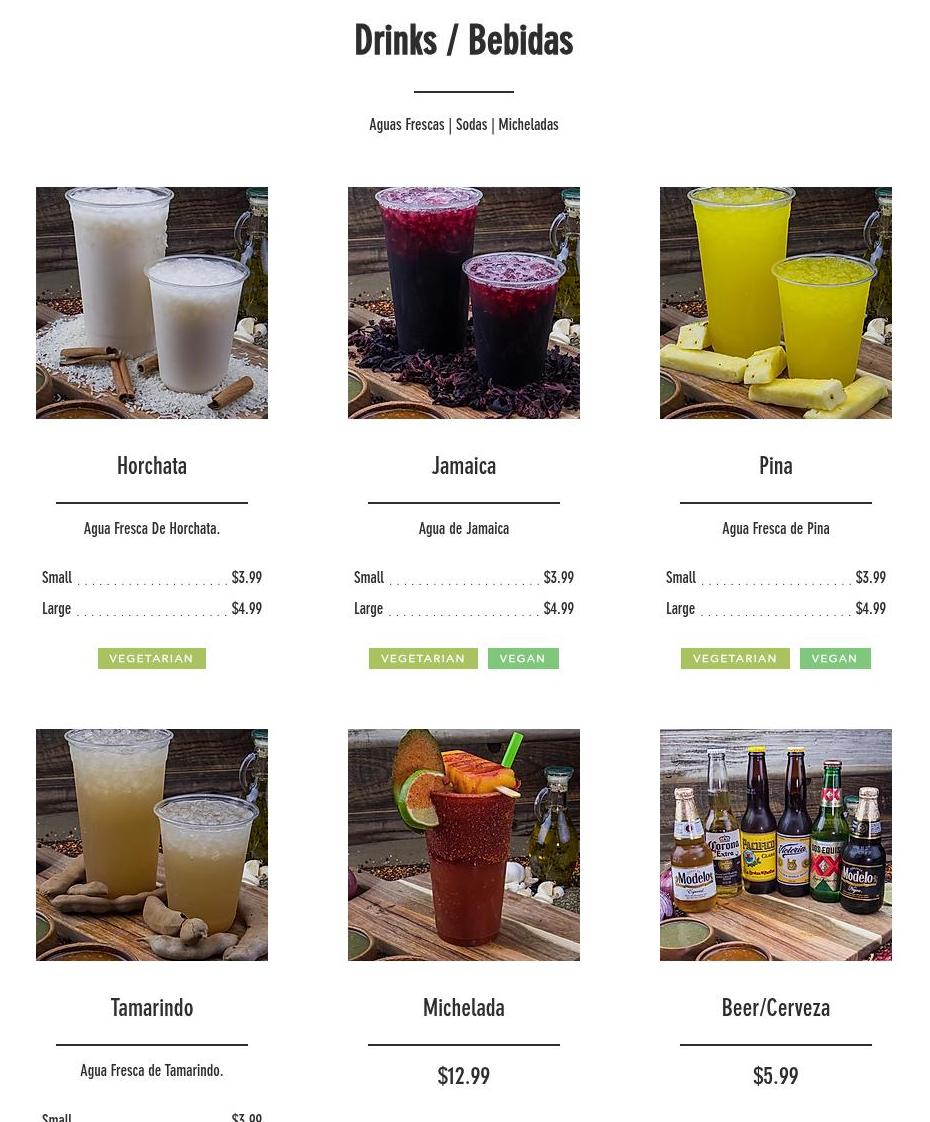This screenshot has height=1122, width=930.
Task: Select the Drinks / Bebidas heading
Action: [464, 40]
